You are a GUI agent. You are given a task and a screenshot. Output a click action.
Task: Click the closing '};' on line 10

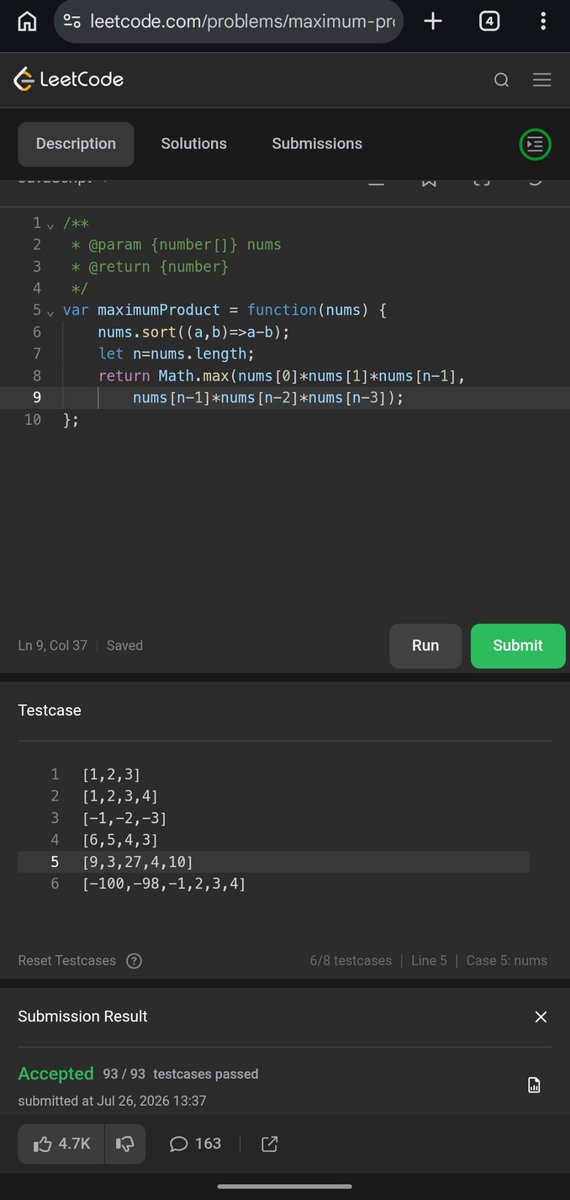pyautogui.click(x=70, y=420)
